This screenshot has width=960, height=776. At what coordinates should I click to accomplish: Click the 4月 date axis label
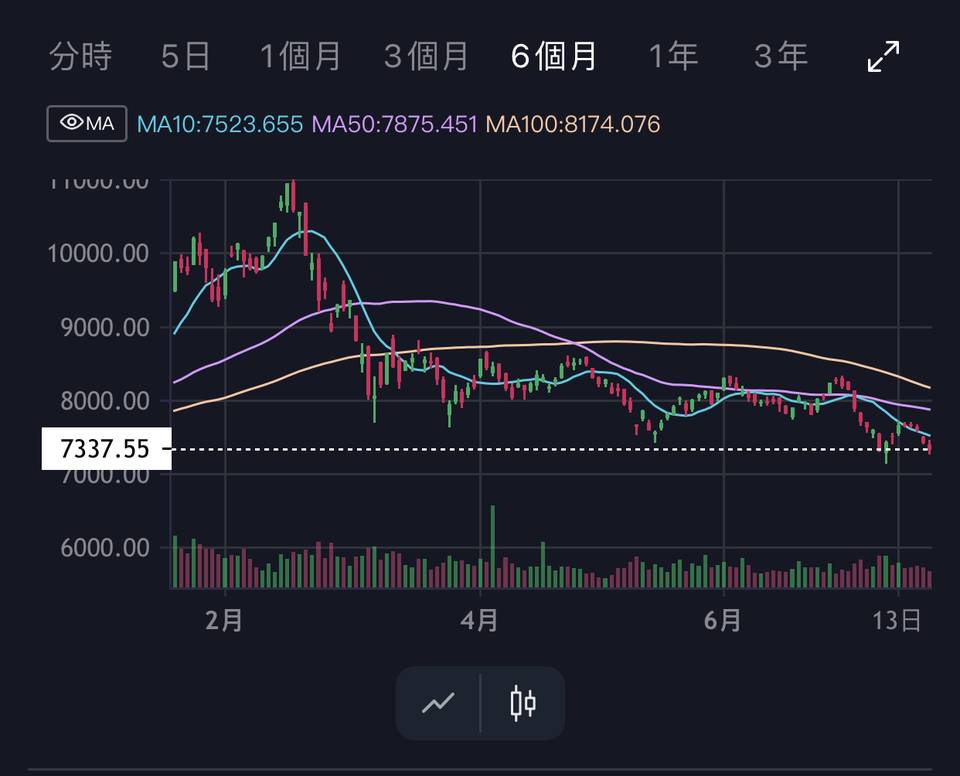tap(479, 620)
